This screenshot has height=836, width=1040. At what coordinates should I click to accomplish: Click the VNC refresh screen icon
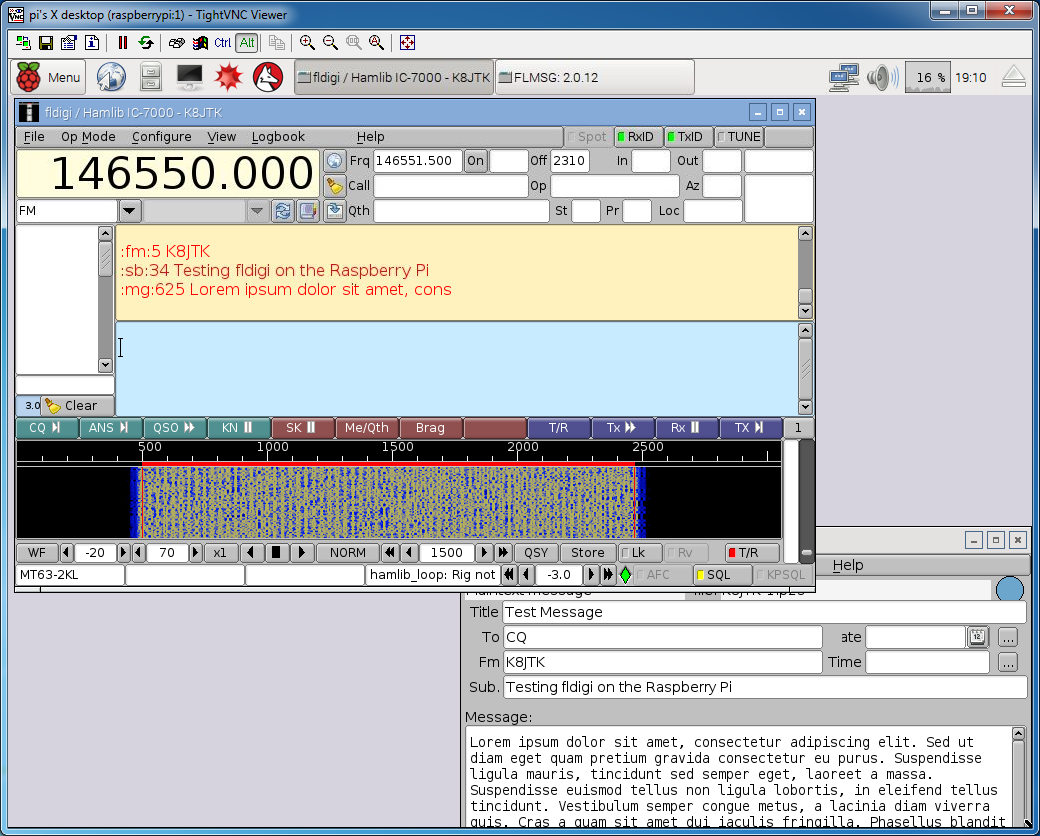[x=145, y=43]
